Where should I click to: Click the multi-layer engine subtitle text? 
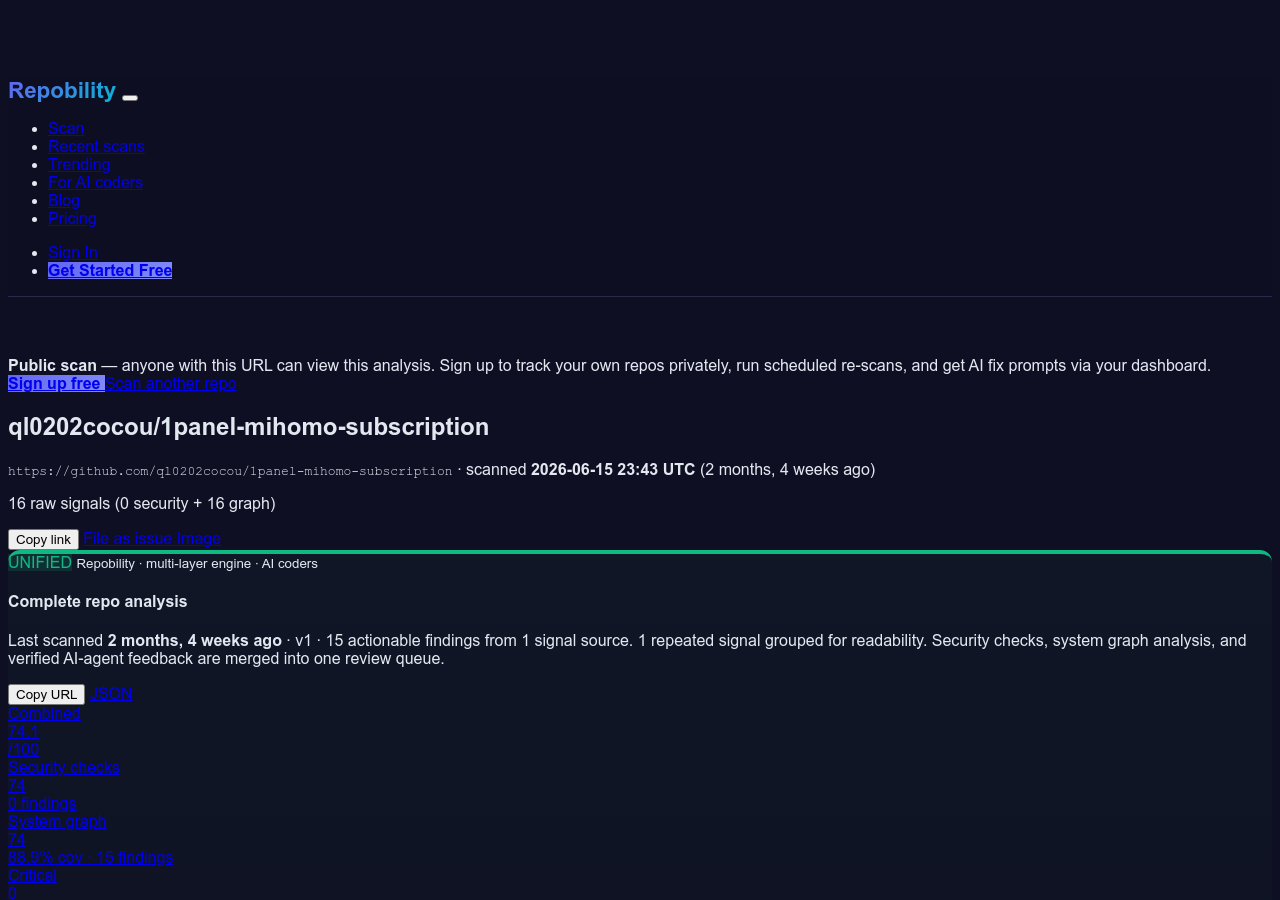point(197,563)
